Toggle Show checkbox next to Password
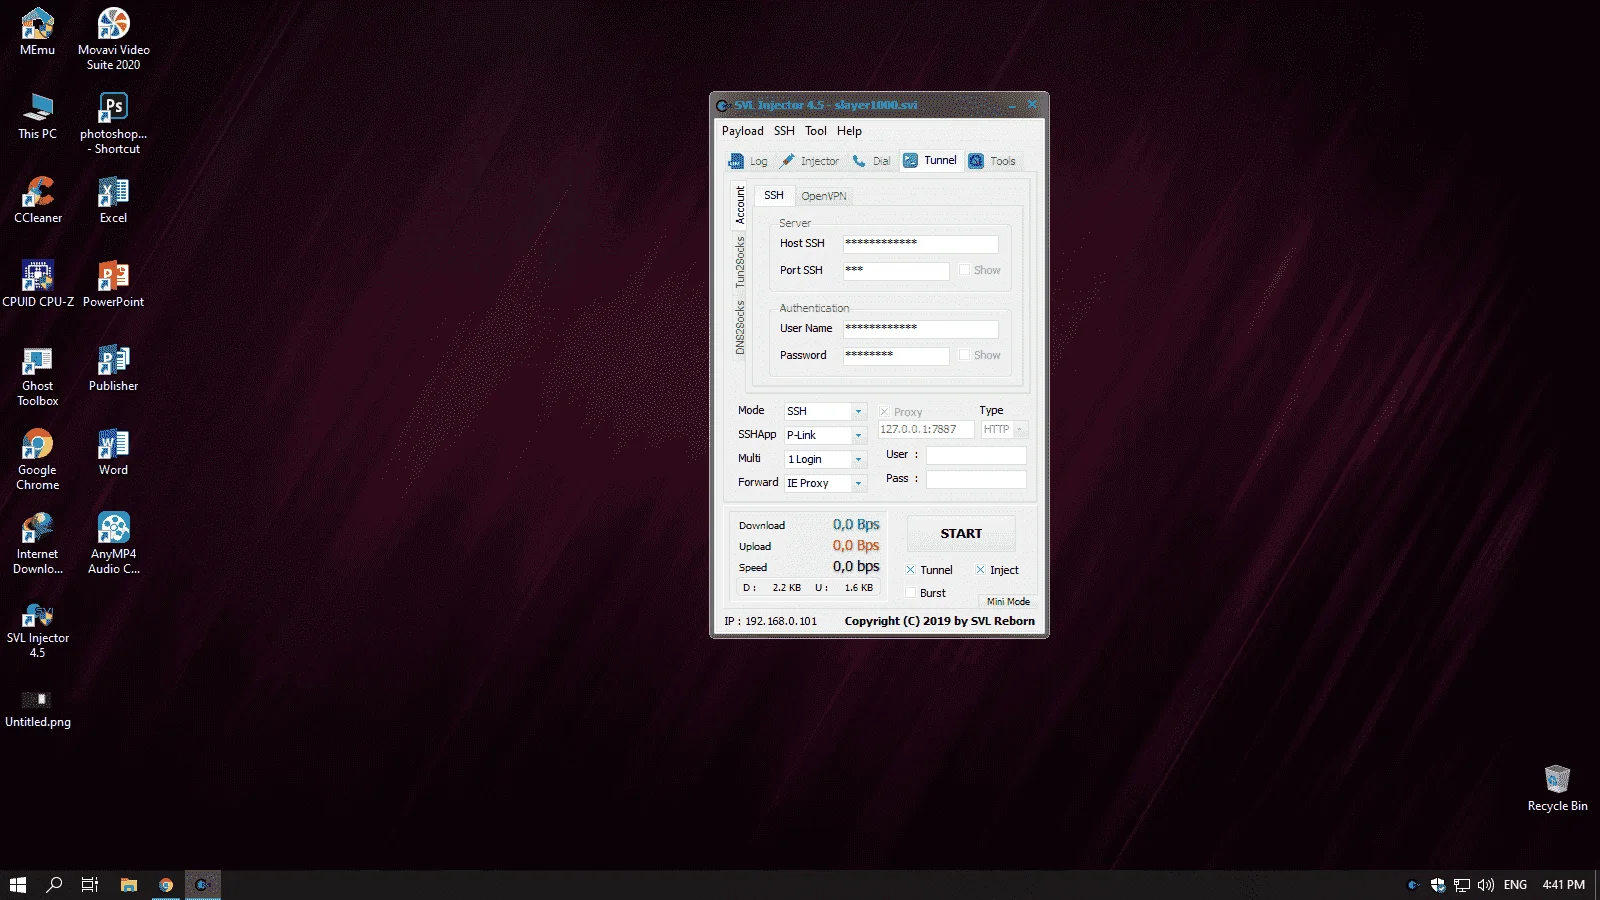 pos(965,355)
